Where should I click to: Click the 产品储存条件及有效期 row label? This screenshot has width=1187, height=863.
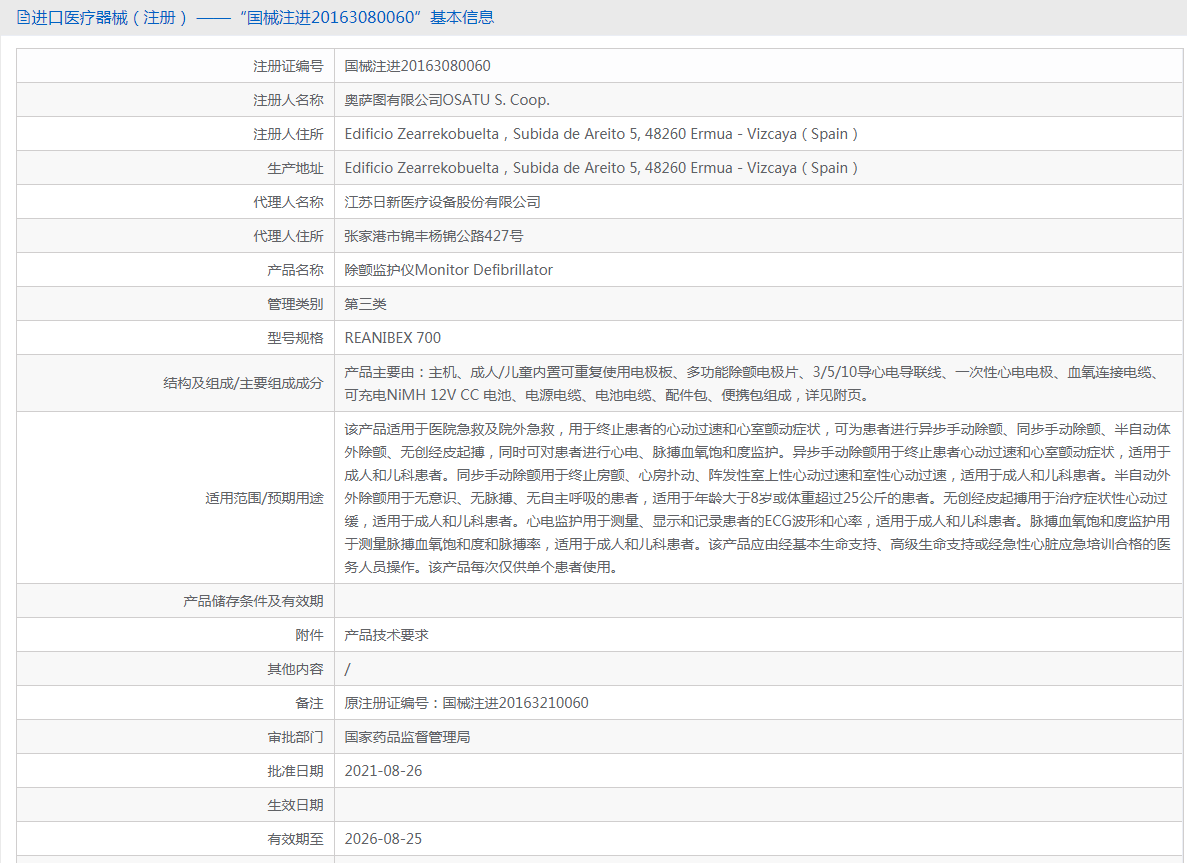[253, 601]
